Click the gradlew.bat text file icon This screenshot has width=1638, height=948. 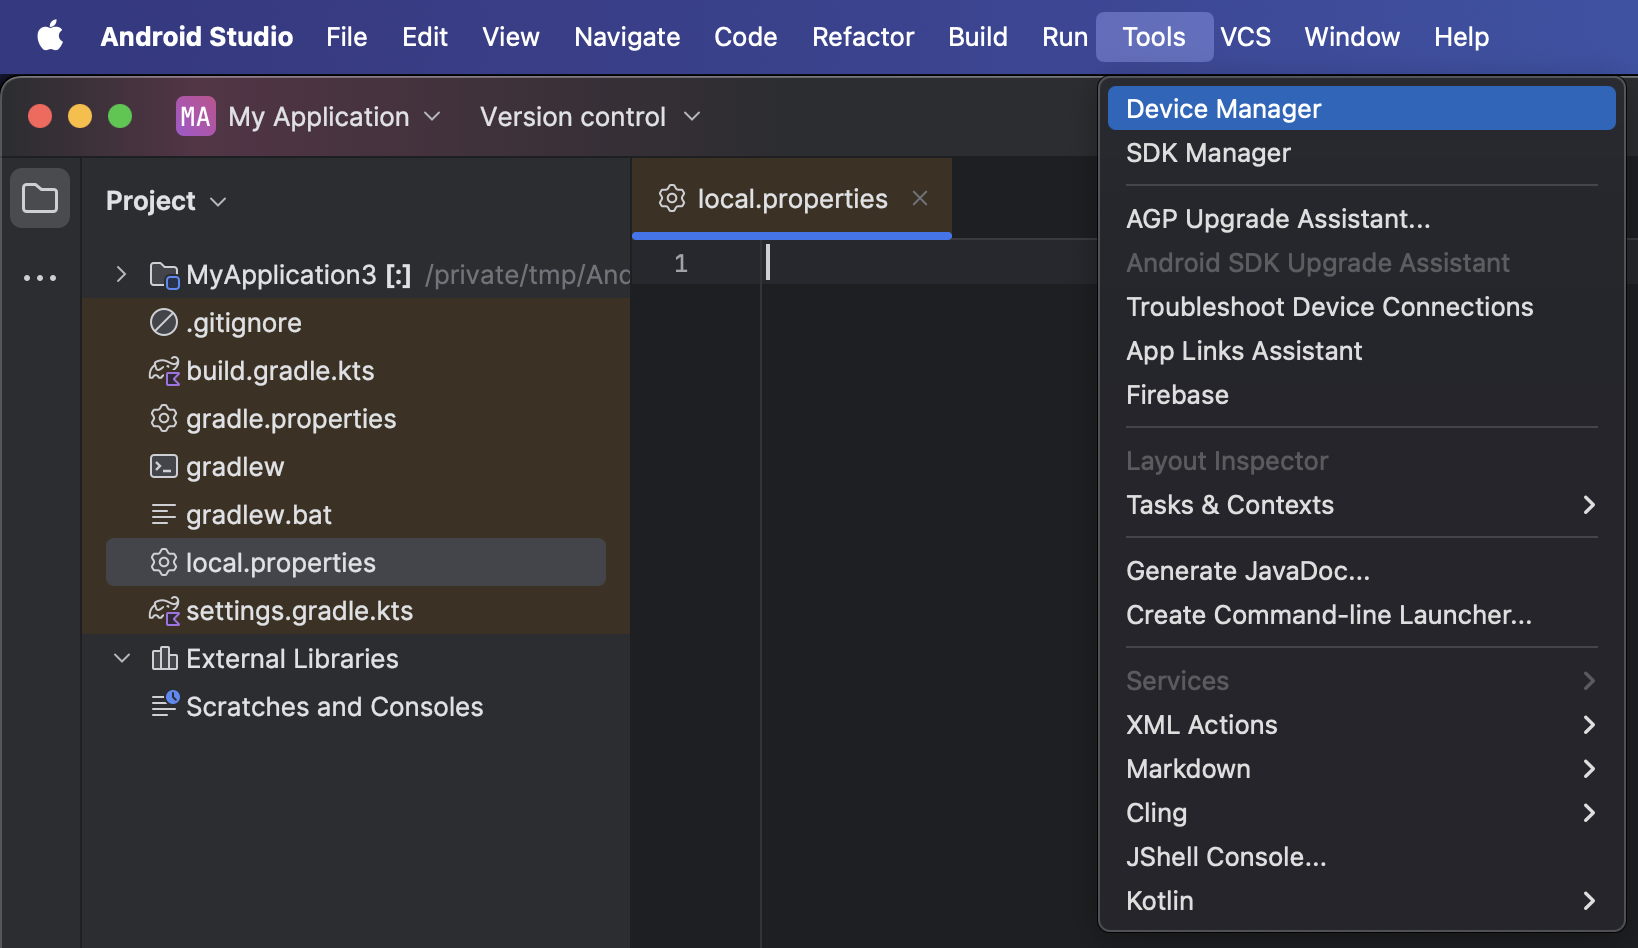tap(164, 514)
